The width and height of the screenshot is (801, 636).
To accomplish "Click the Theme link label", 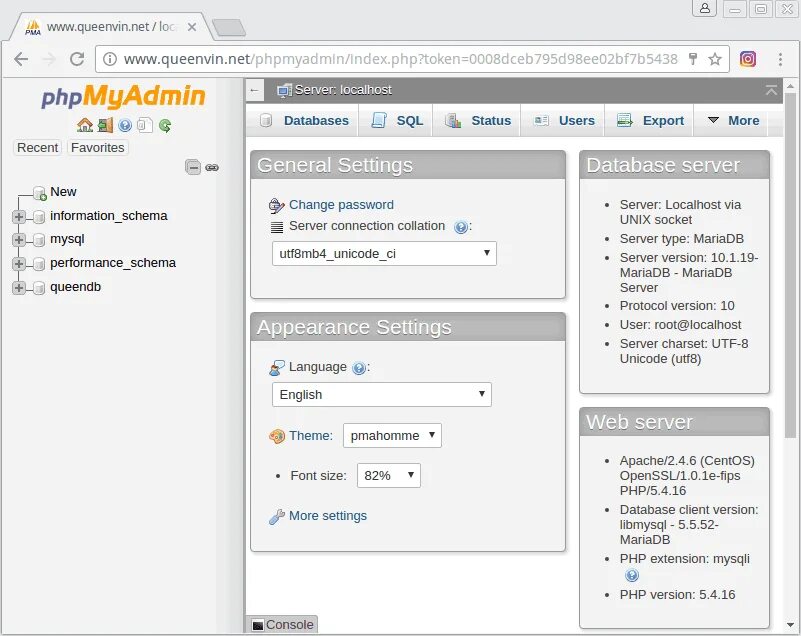I will [x=311, y=436].
